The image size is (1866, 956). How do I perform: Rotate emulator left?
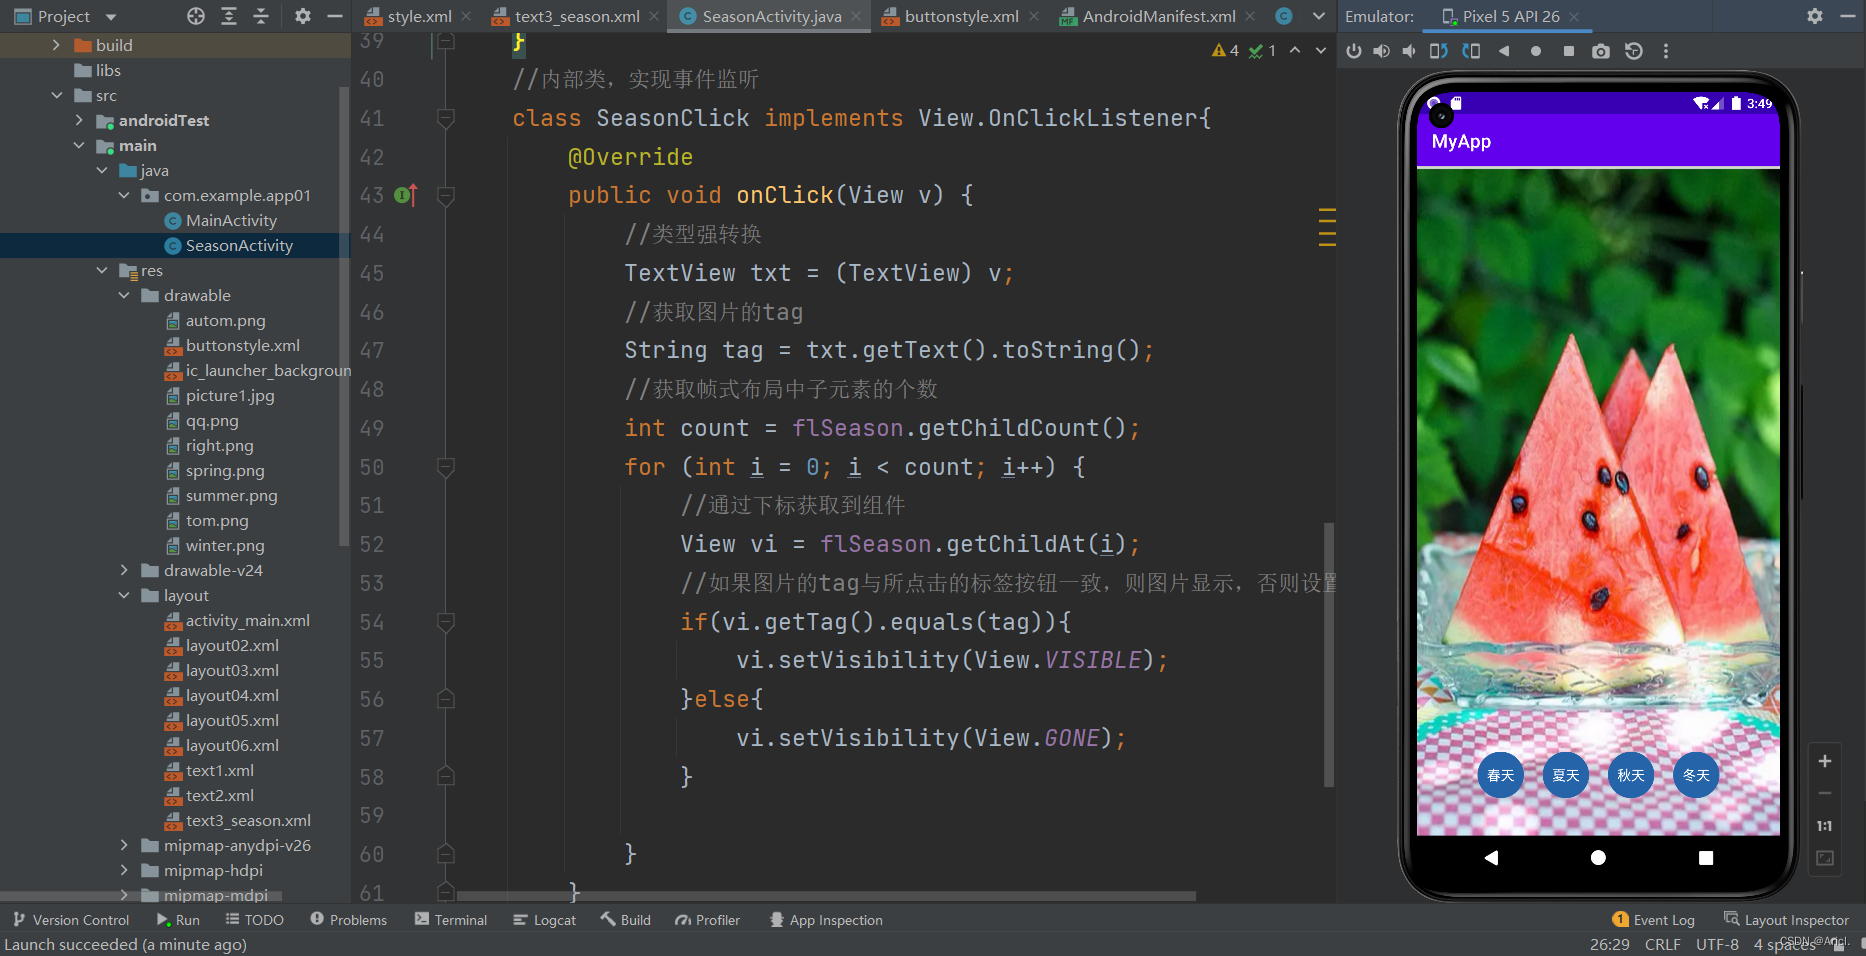1438,51
